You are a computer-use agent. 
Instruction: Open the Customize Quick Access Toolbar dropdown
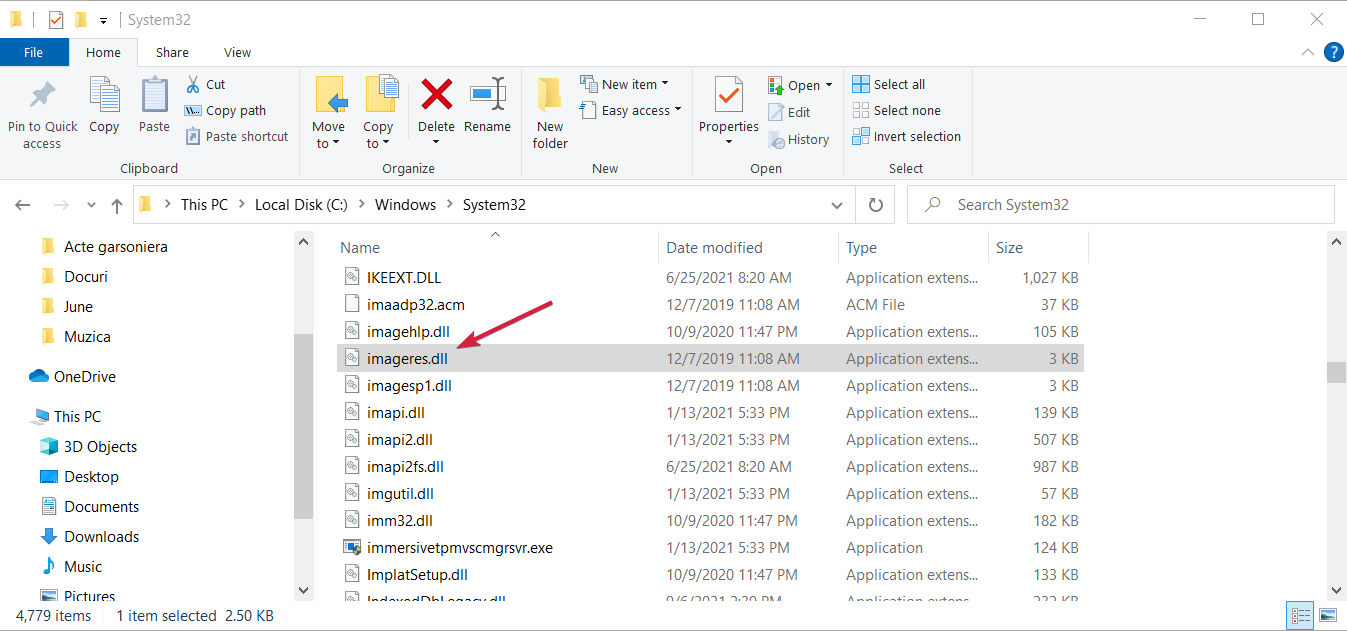(103, 20)
